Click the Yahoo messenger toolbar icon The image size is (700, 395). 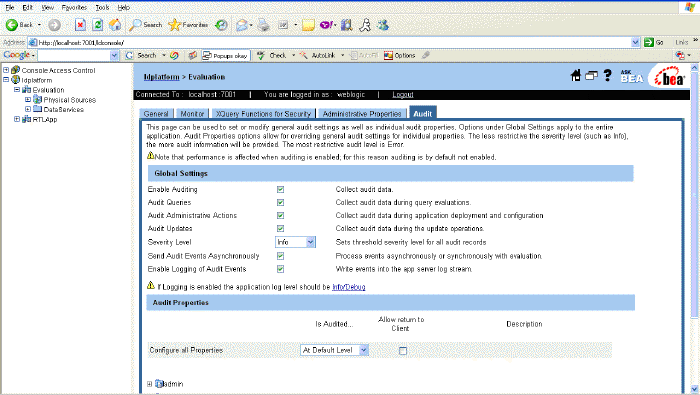pyautogui.click(x=326, y=25)
